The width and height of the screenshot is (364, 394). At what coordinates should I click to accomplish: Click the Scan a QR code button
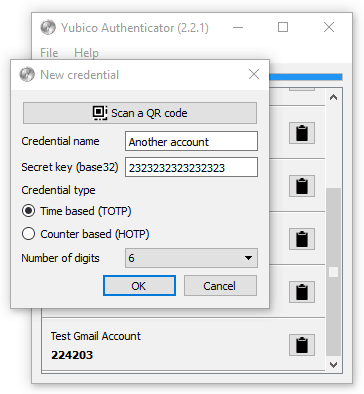[140, 113]
